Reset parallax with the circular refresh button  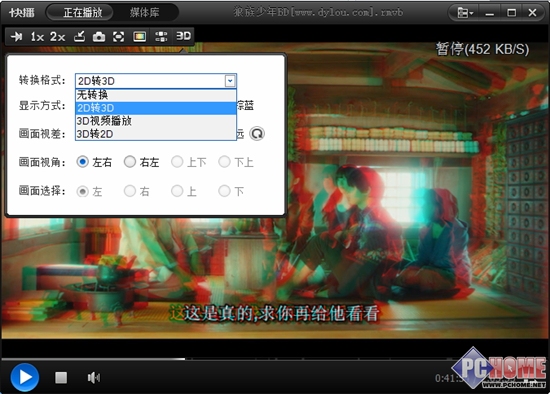coord(257,134)
